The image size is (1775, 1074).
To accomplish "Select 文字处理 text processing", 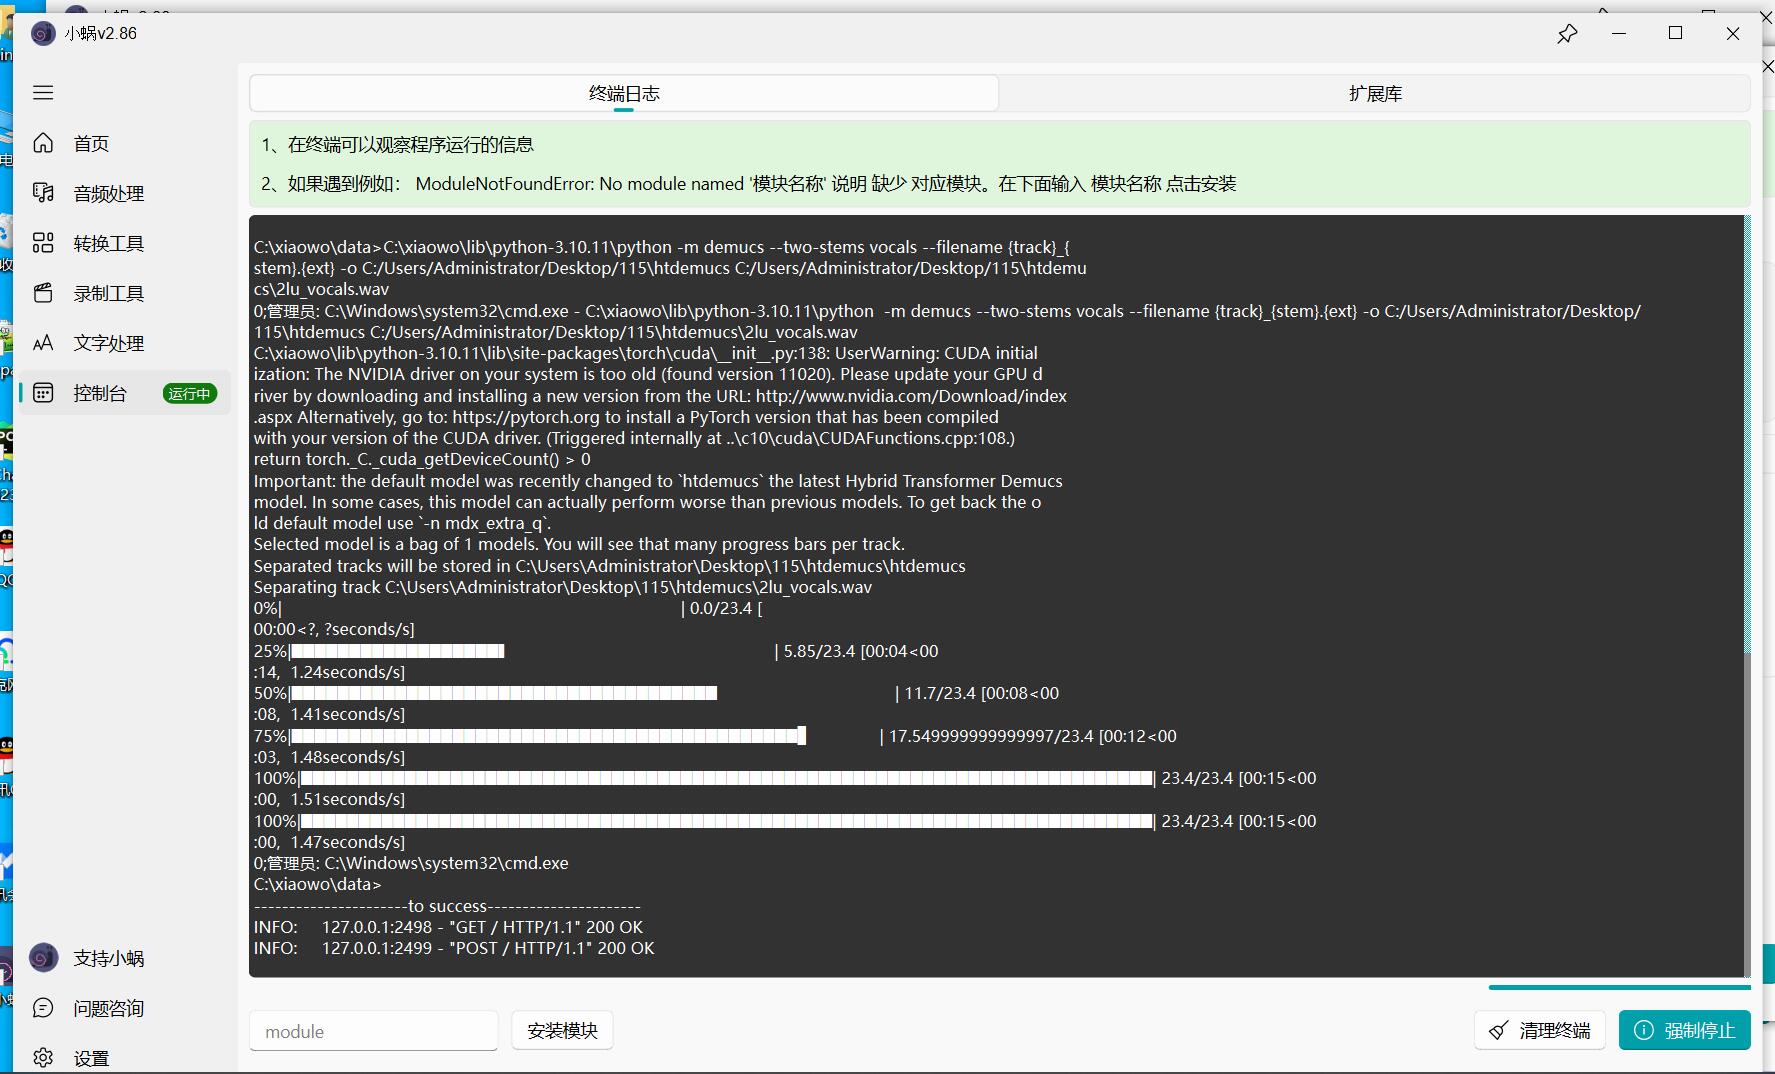I will coord(108,344).
